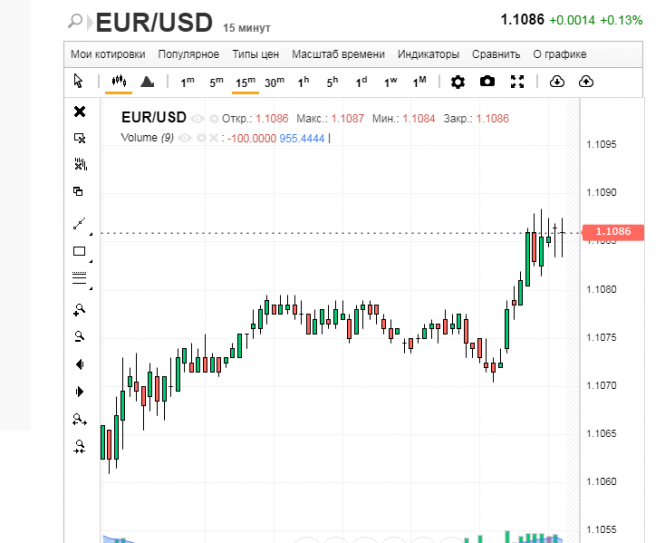665x543 pixels.
Task: Click the bold X delete-all icon in sidebar
Action: 79,112
